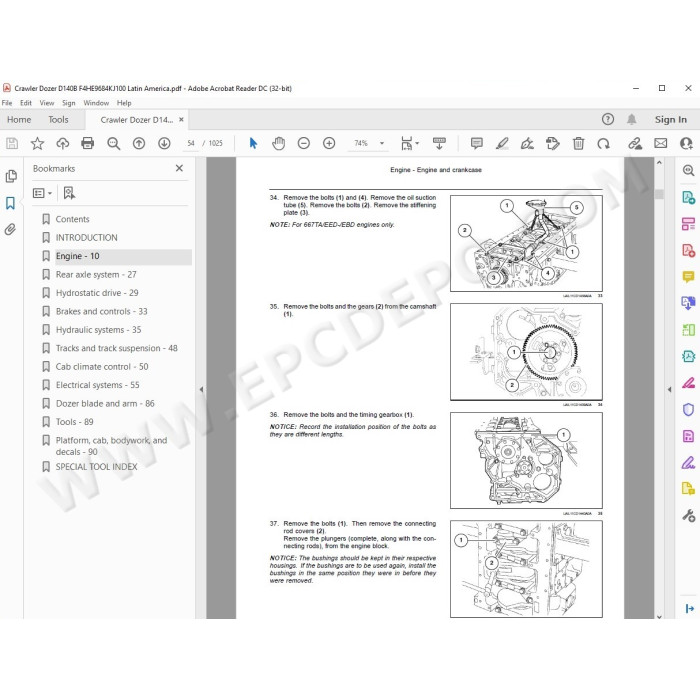Open More Tools wrench icon

[688, 516]
